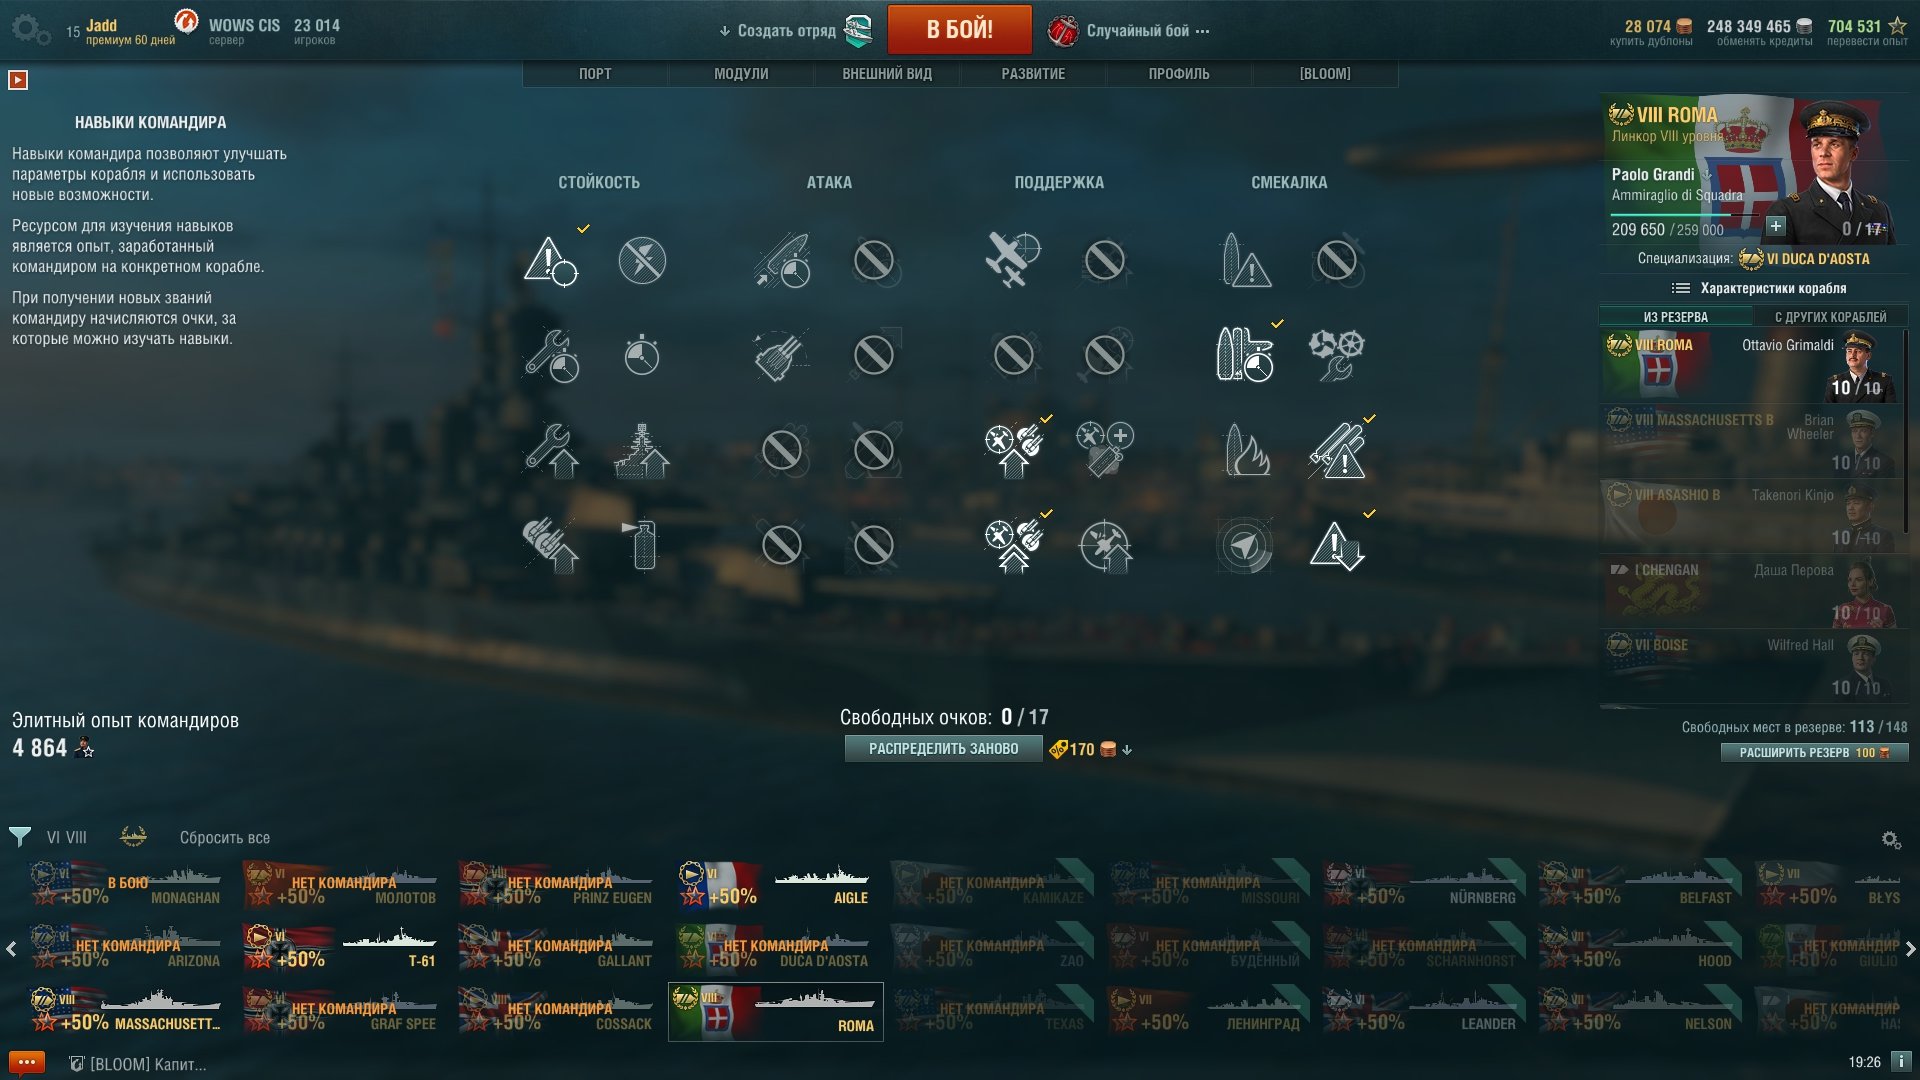Click the settings gear icon top-left
Image resolution: width=1920 pixels, height=1080 pixels.
(31, 29)
